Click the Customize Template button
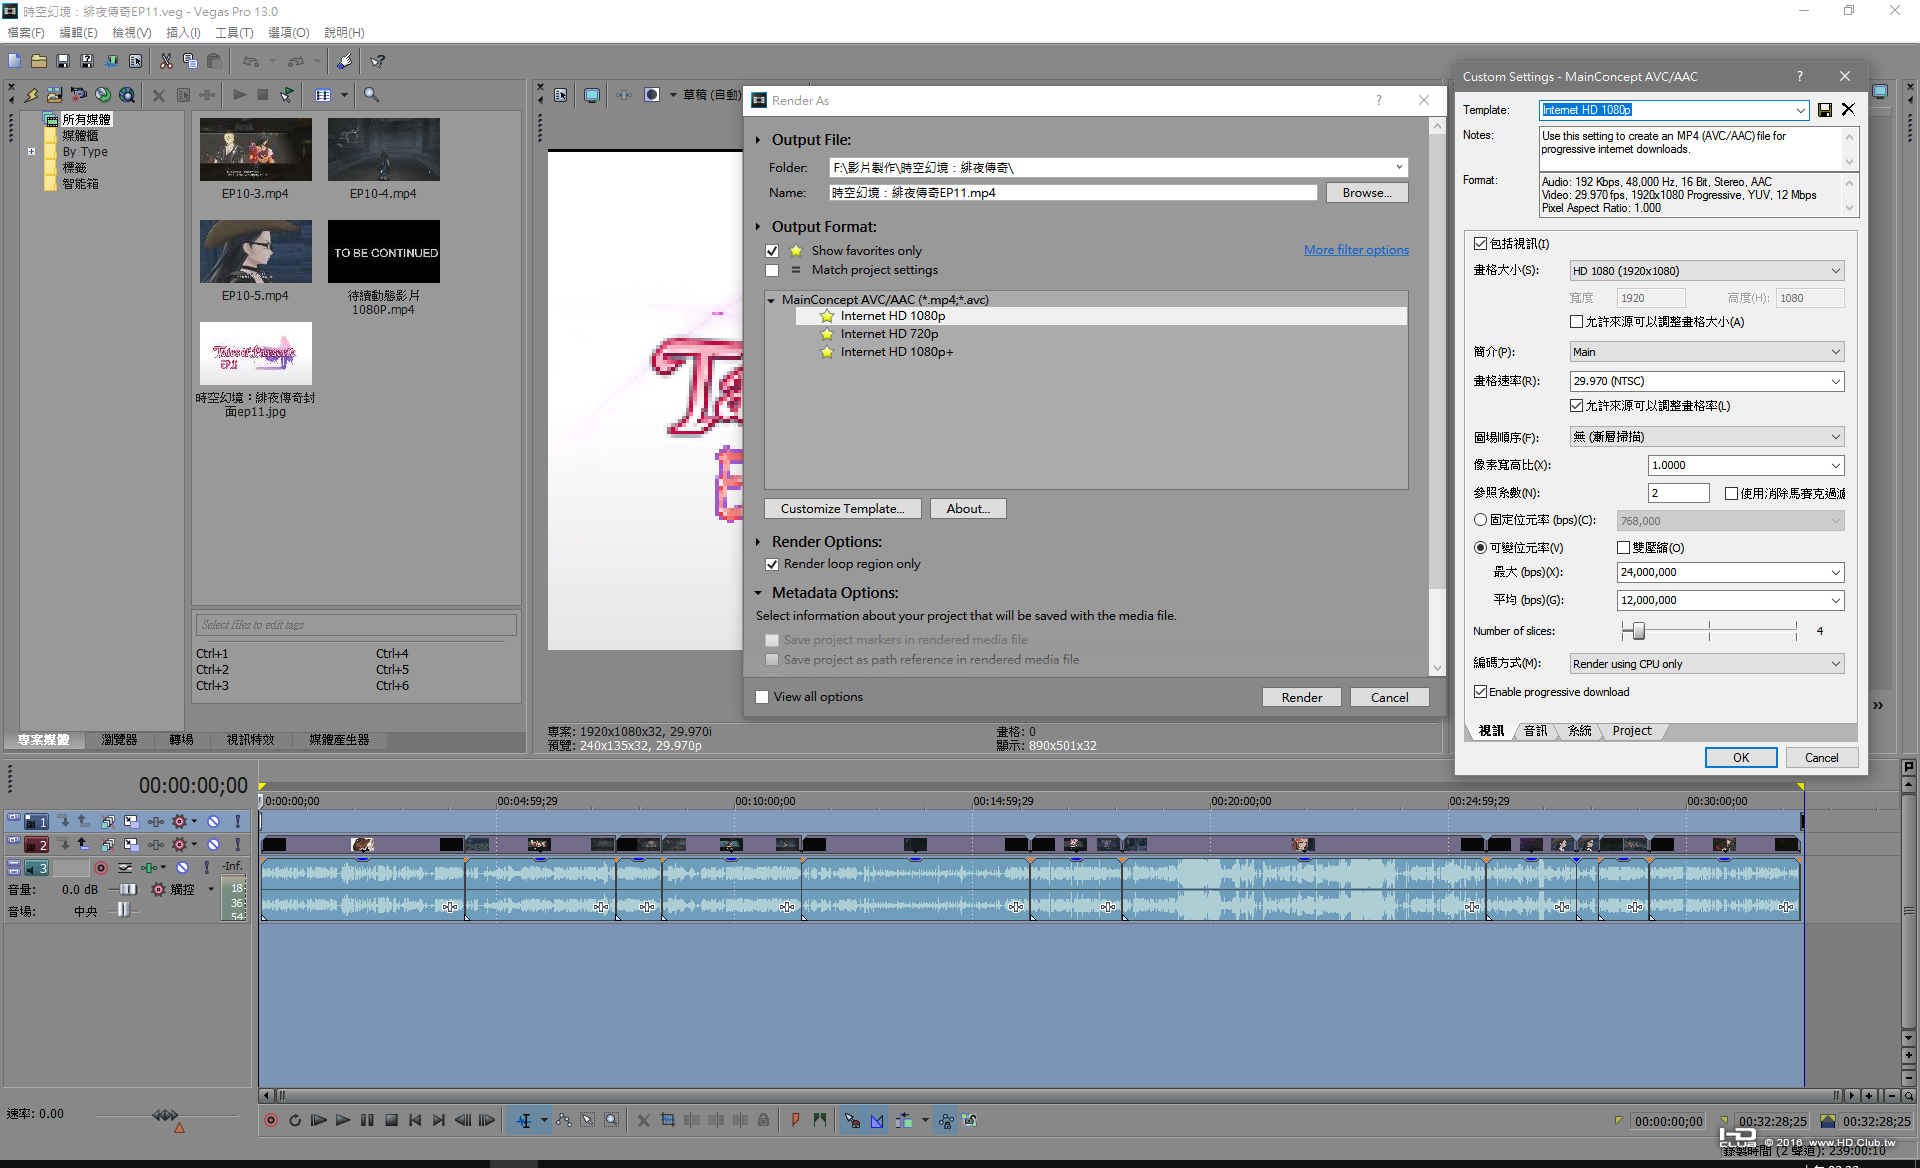 pyautogui.click(x=842, y=509)
